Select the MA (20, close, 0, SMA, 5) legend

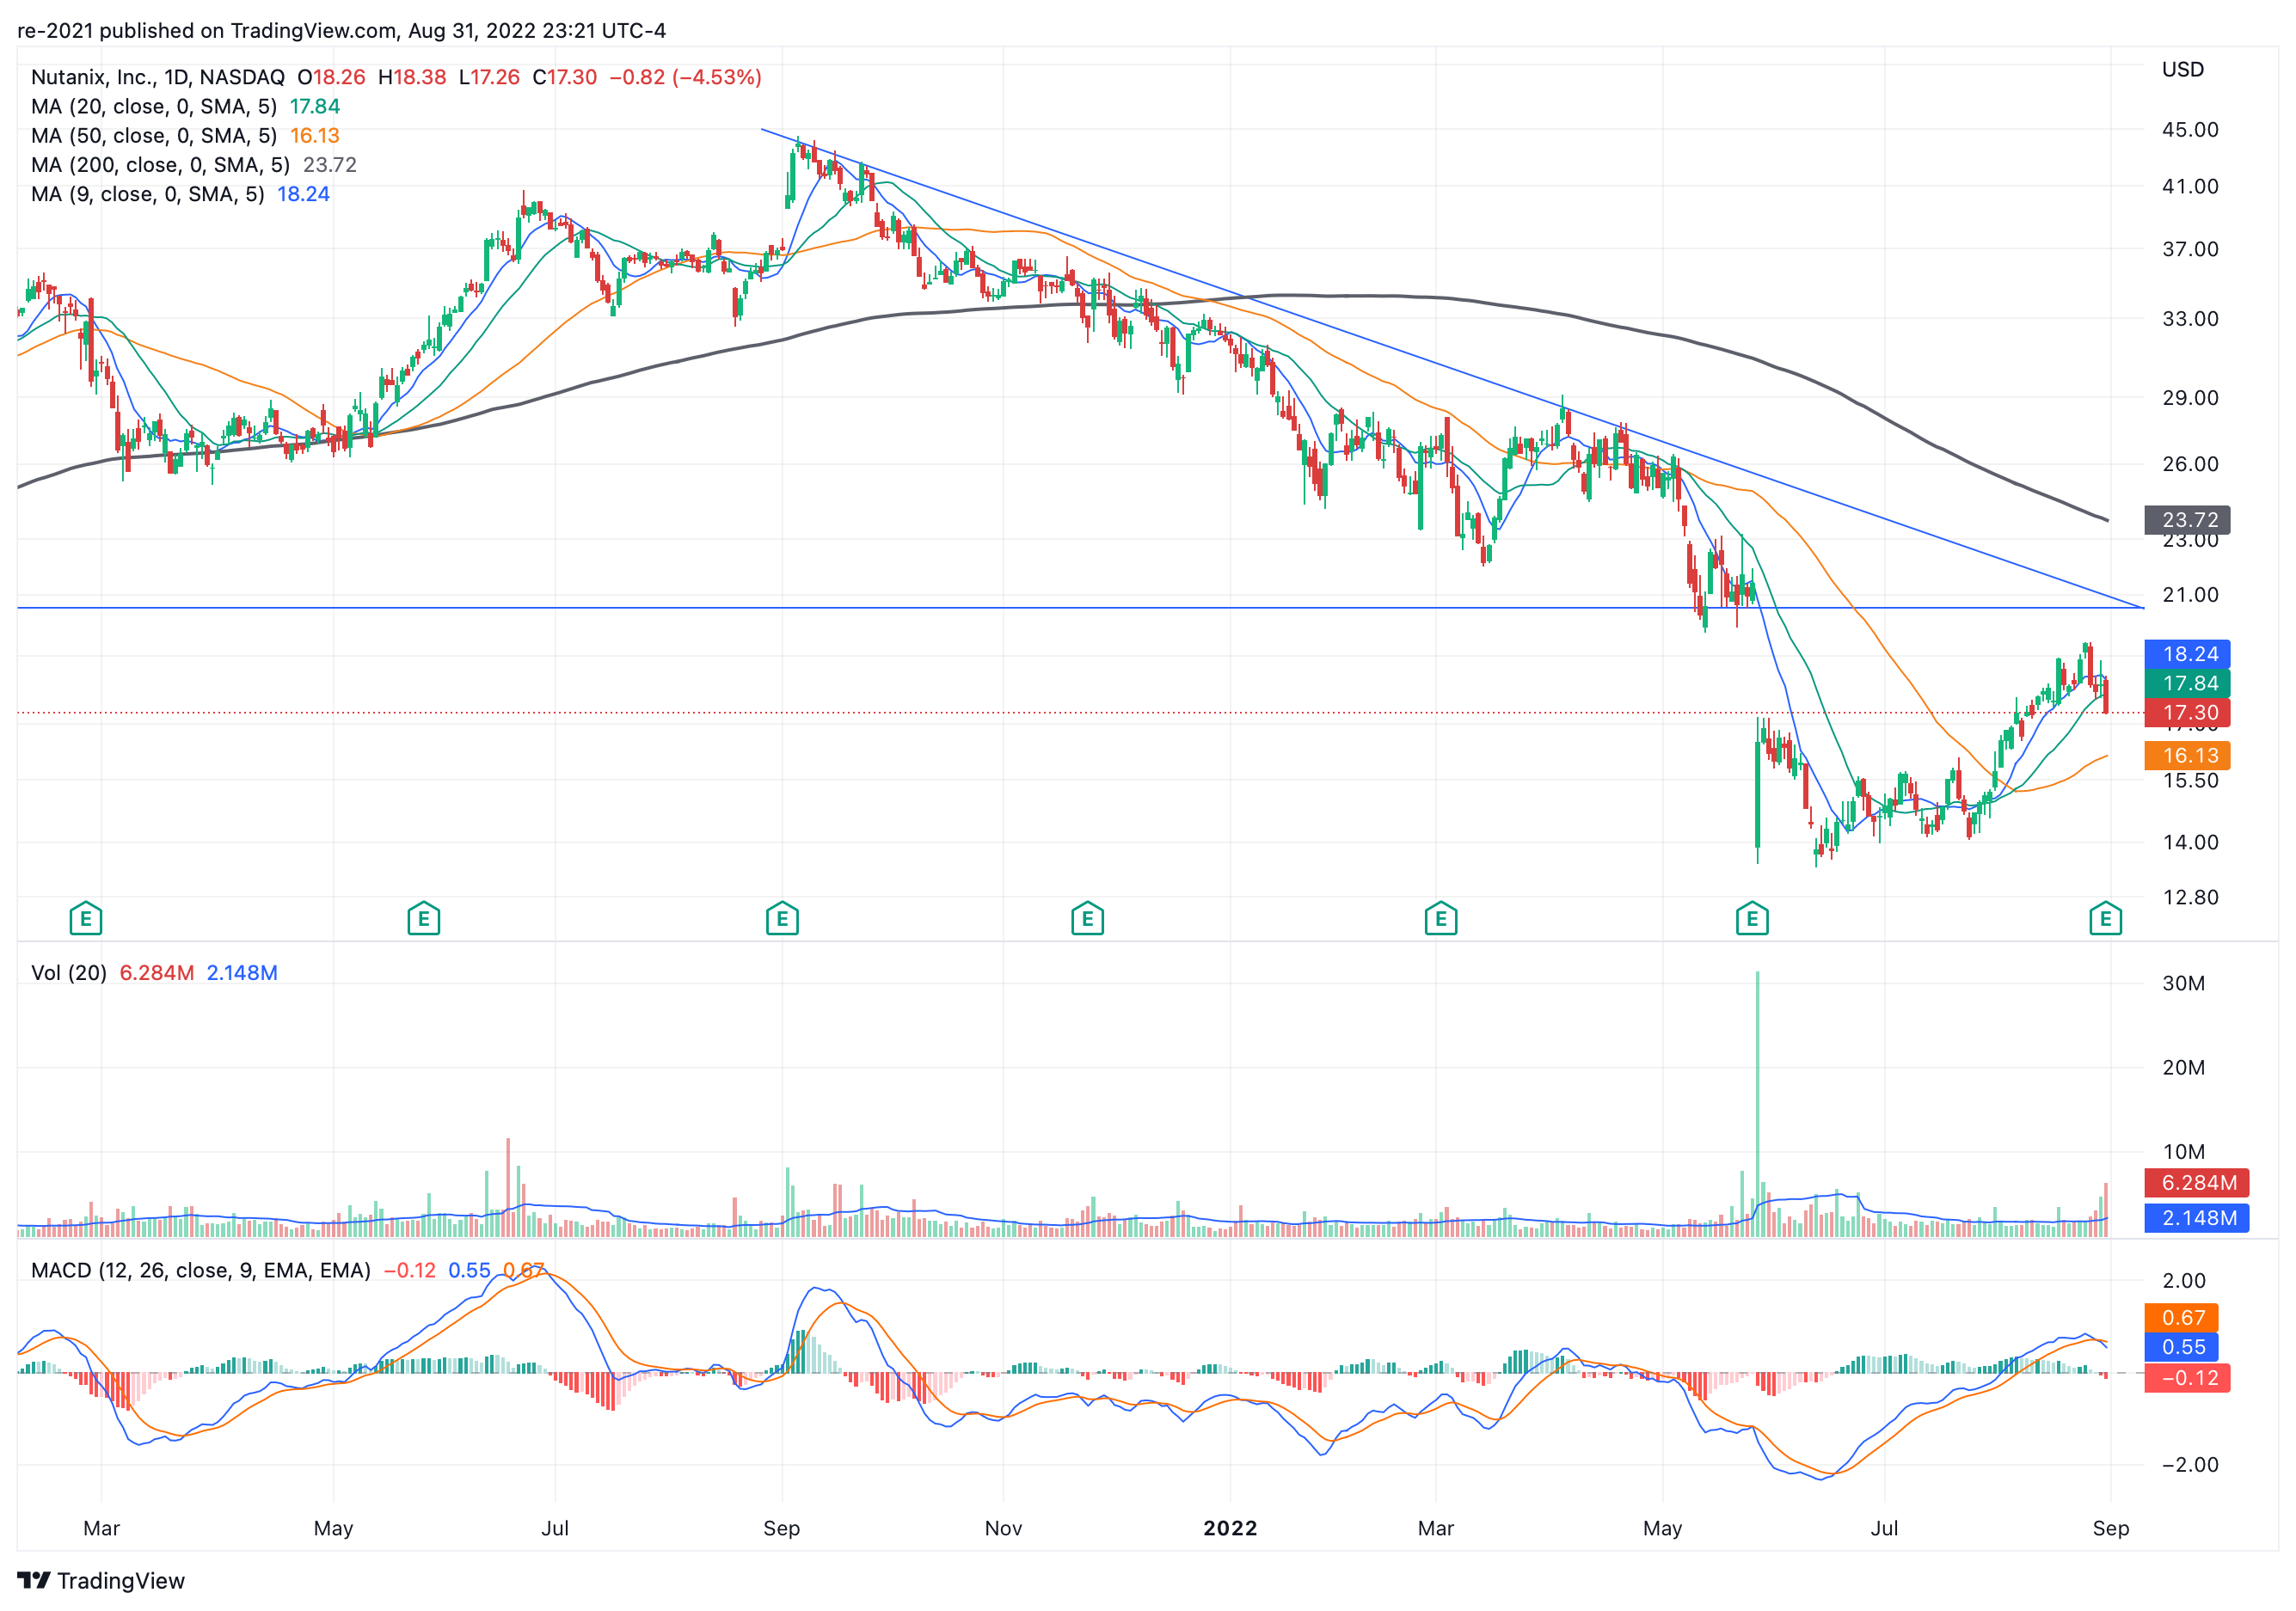(154, 106)
